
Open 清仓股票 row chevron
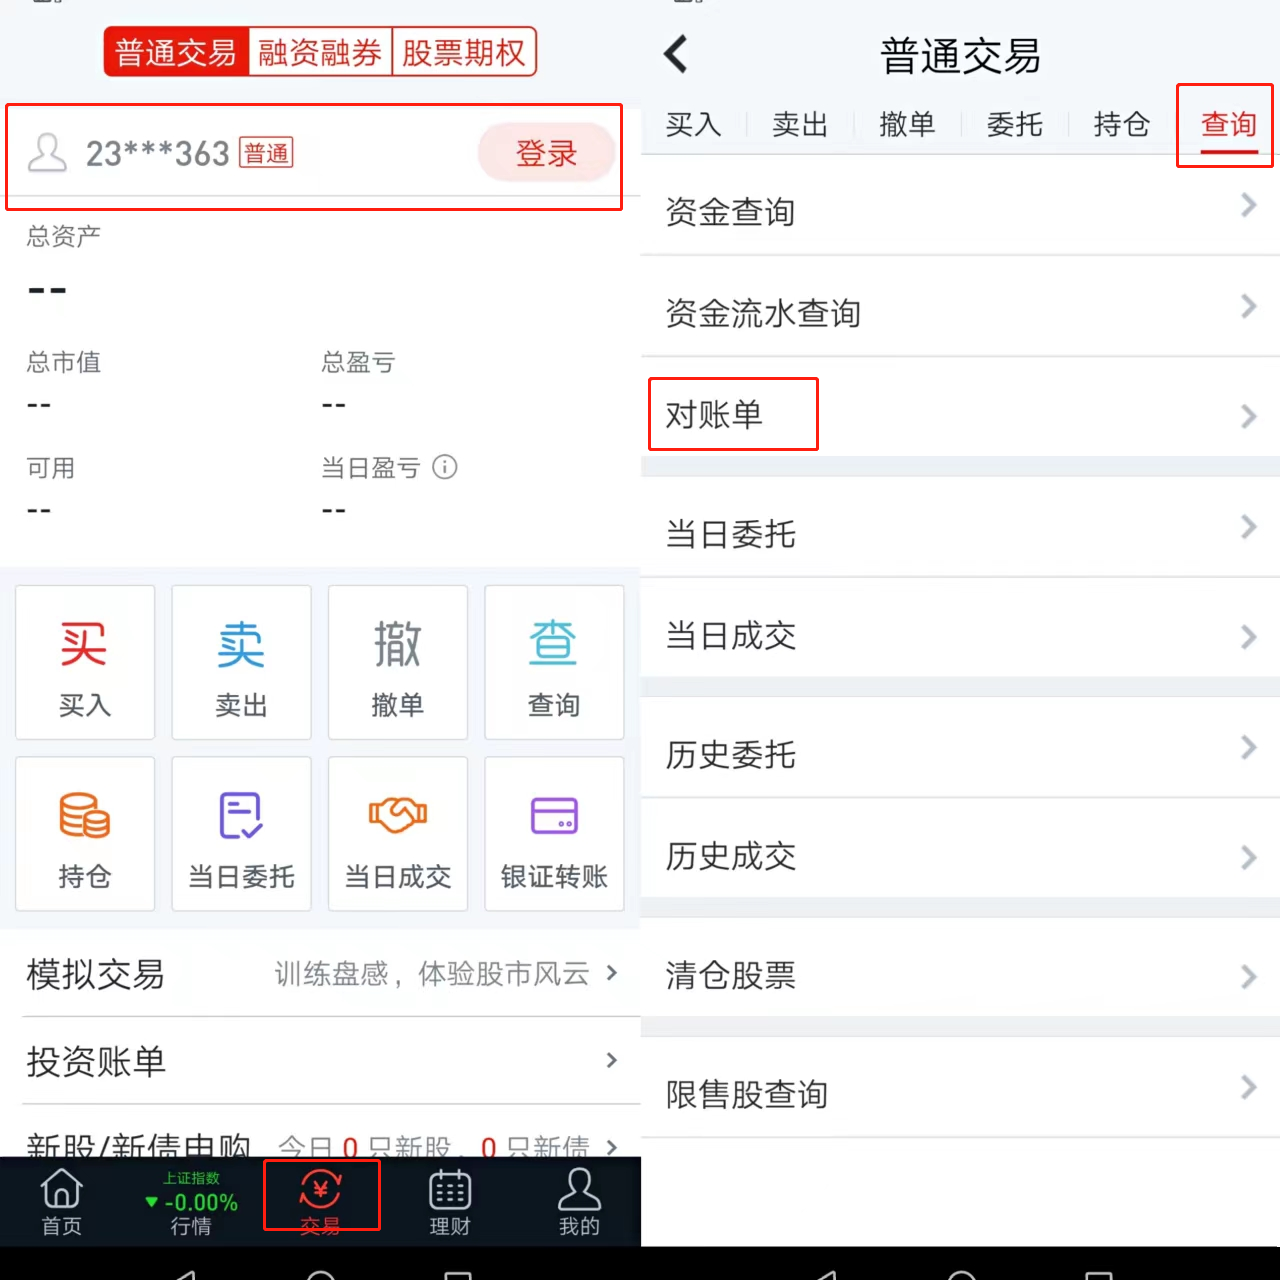click(1248, 977)
